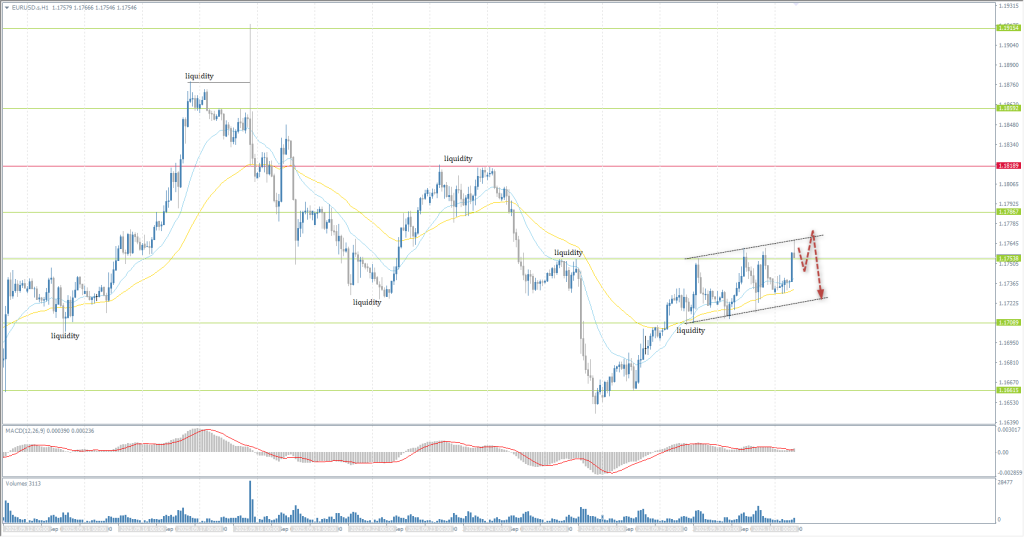
Task: Click the MACD(12,26,9) indicator label
Action: 30,430
